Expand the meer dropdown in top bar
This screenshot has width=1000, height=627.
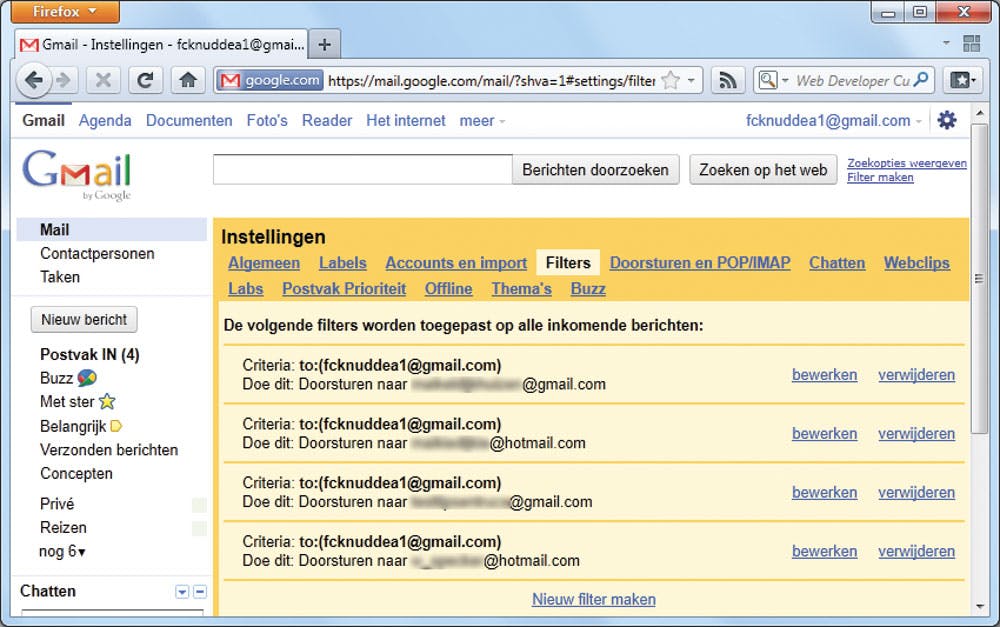point(482,121)
